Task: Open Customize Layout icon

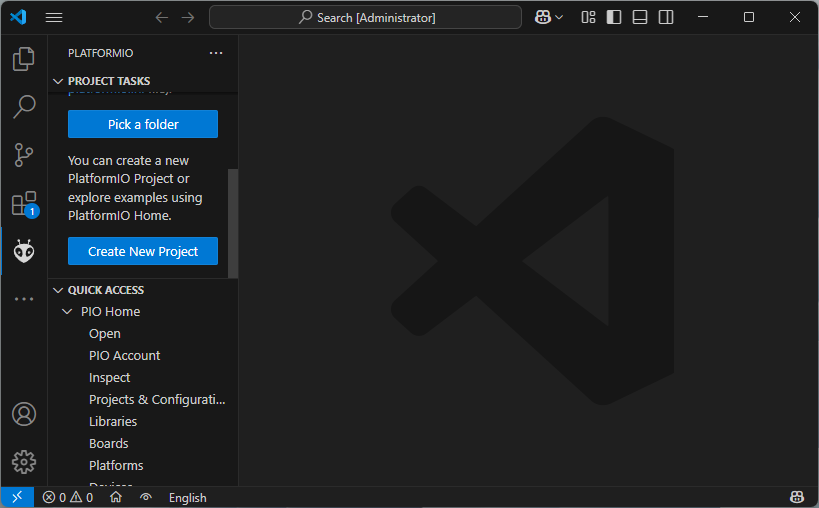Action: click(x=588, y=17)
